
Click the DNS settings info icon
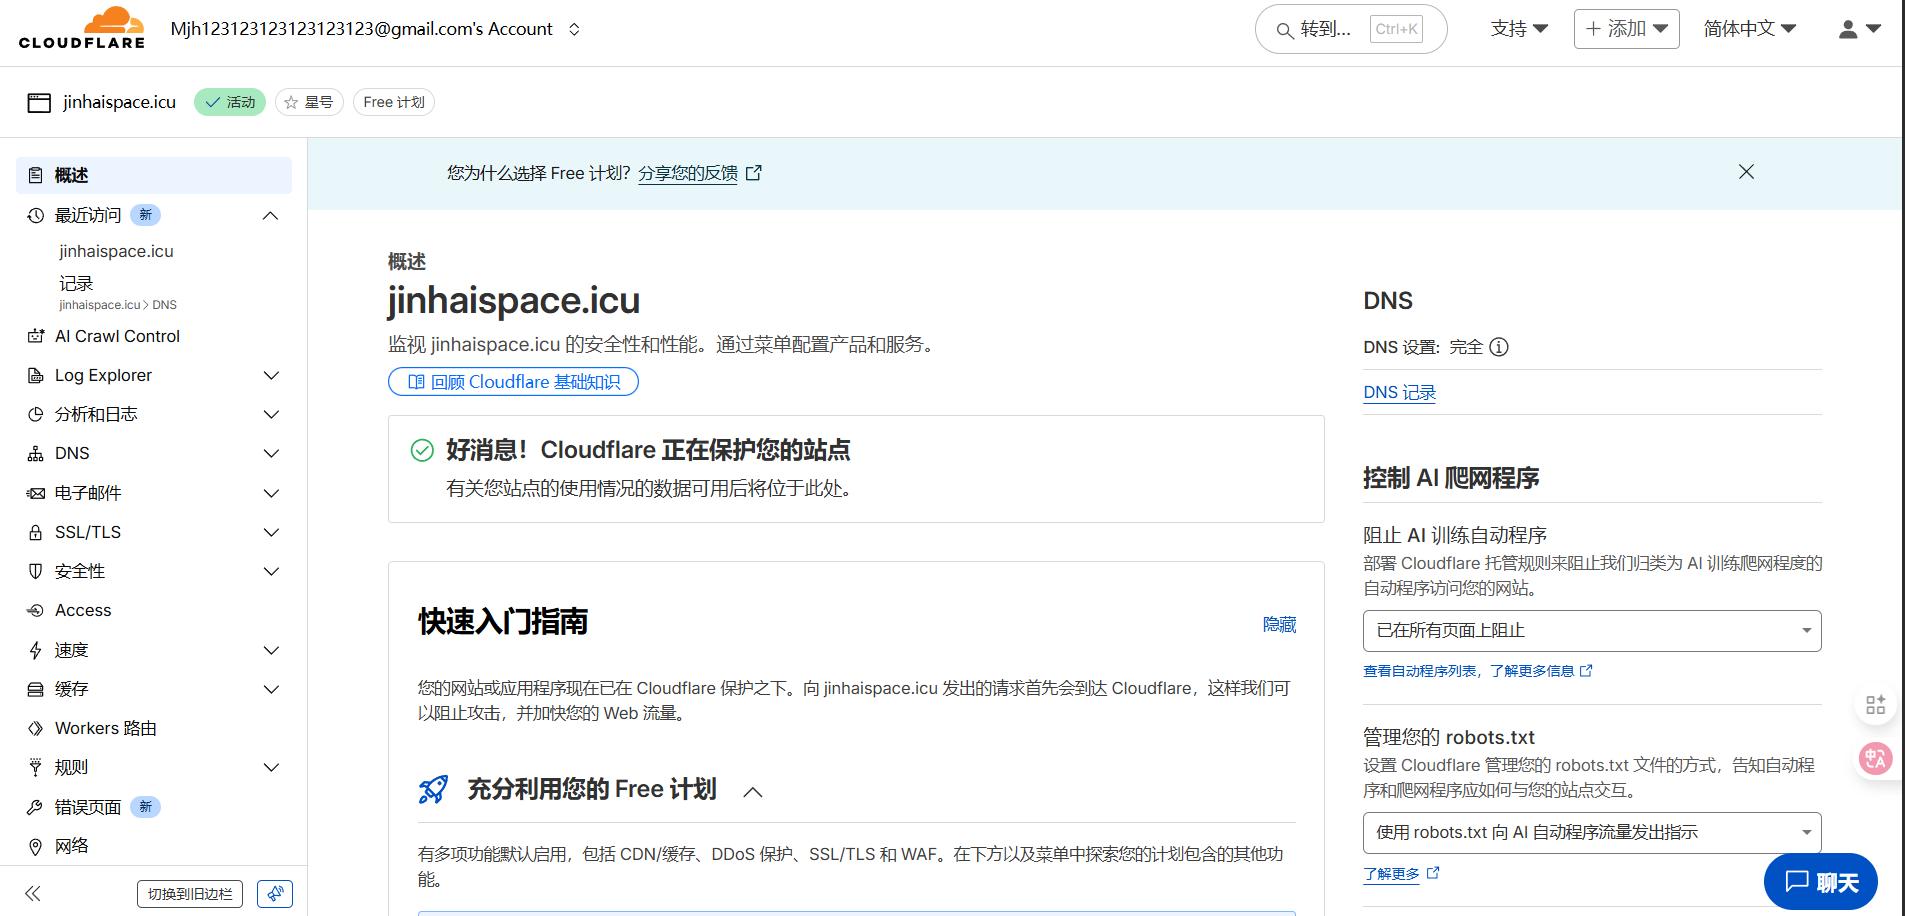pos(1498,347)
